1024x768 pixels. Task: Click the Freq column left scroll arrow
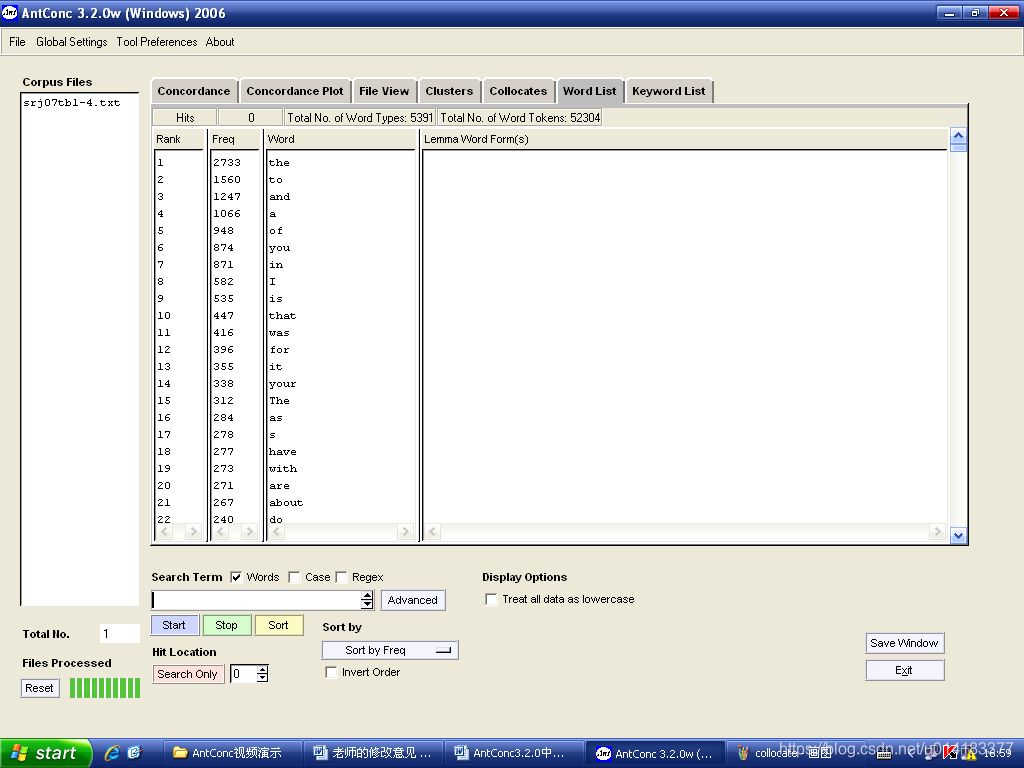pos(221,532)
